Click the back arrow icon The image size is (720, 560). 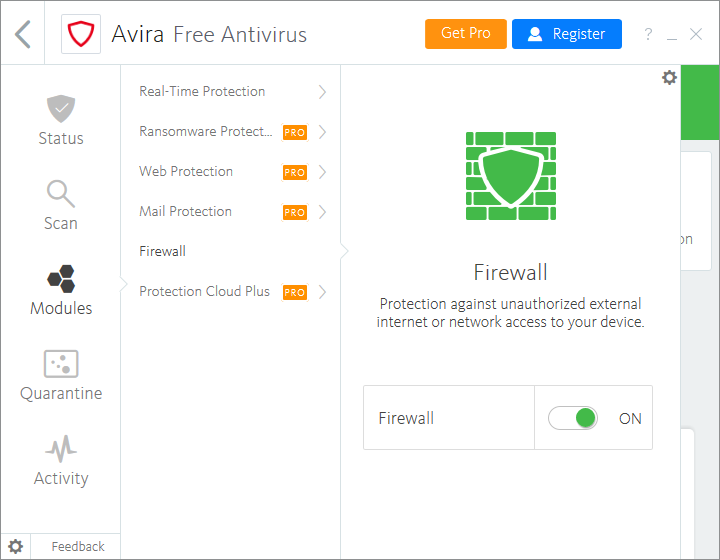click(23, 34)
